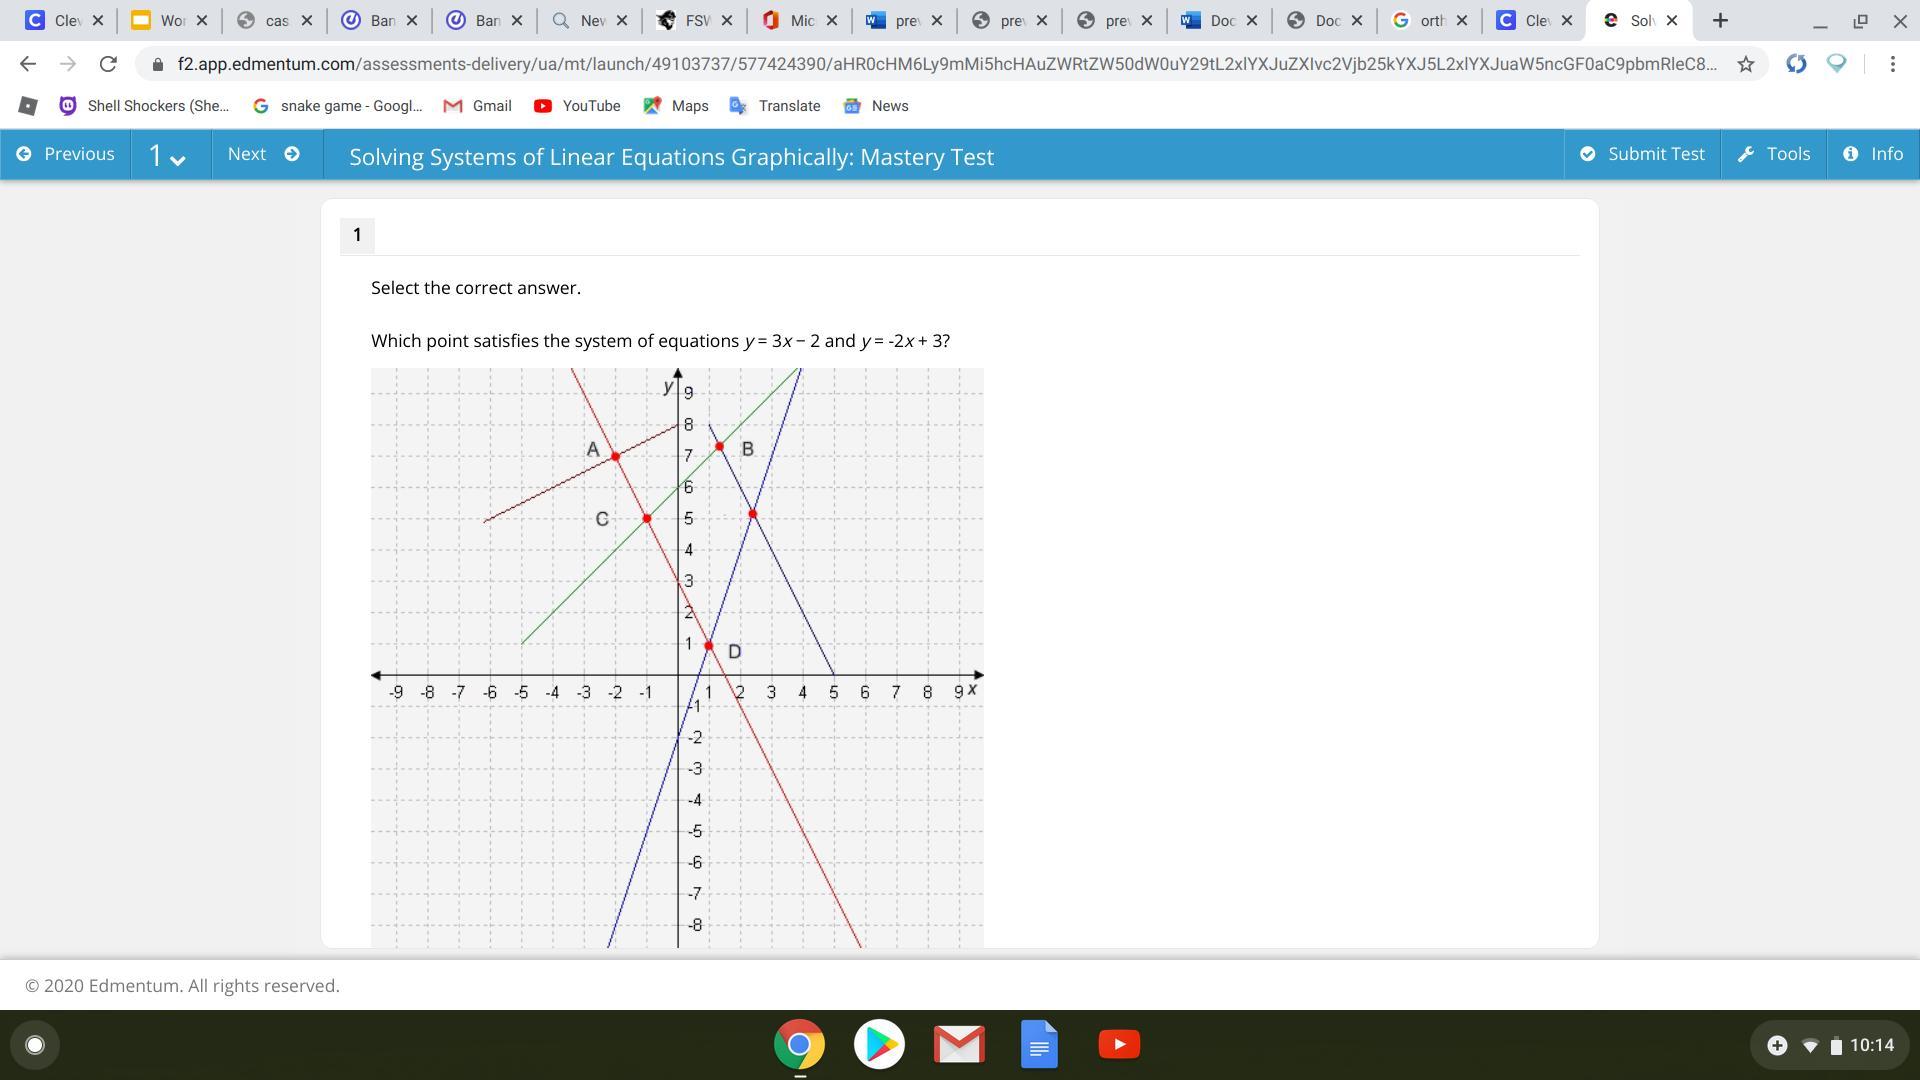
Task: Open the Gmail bookmark
Action: pos(477,106)
